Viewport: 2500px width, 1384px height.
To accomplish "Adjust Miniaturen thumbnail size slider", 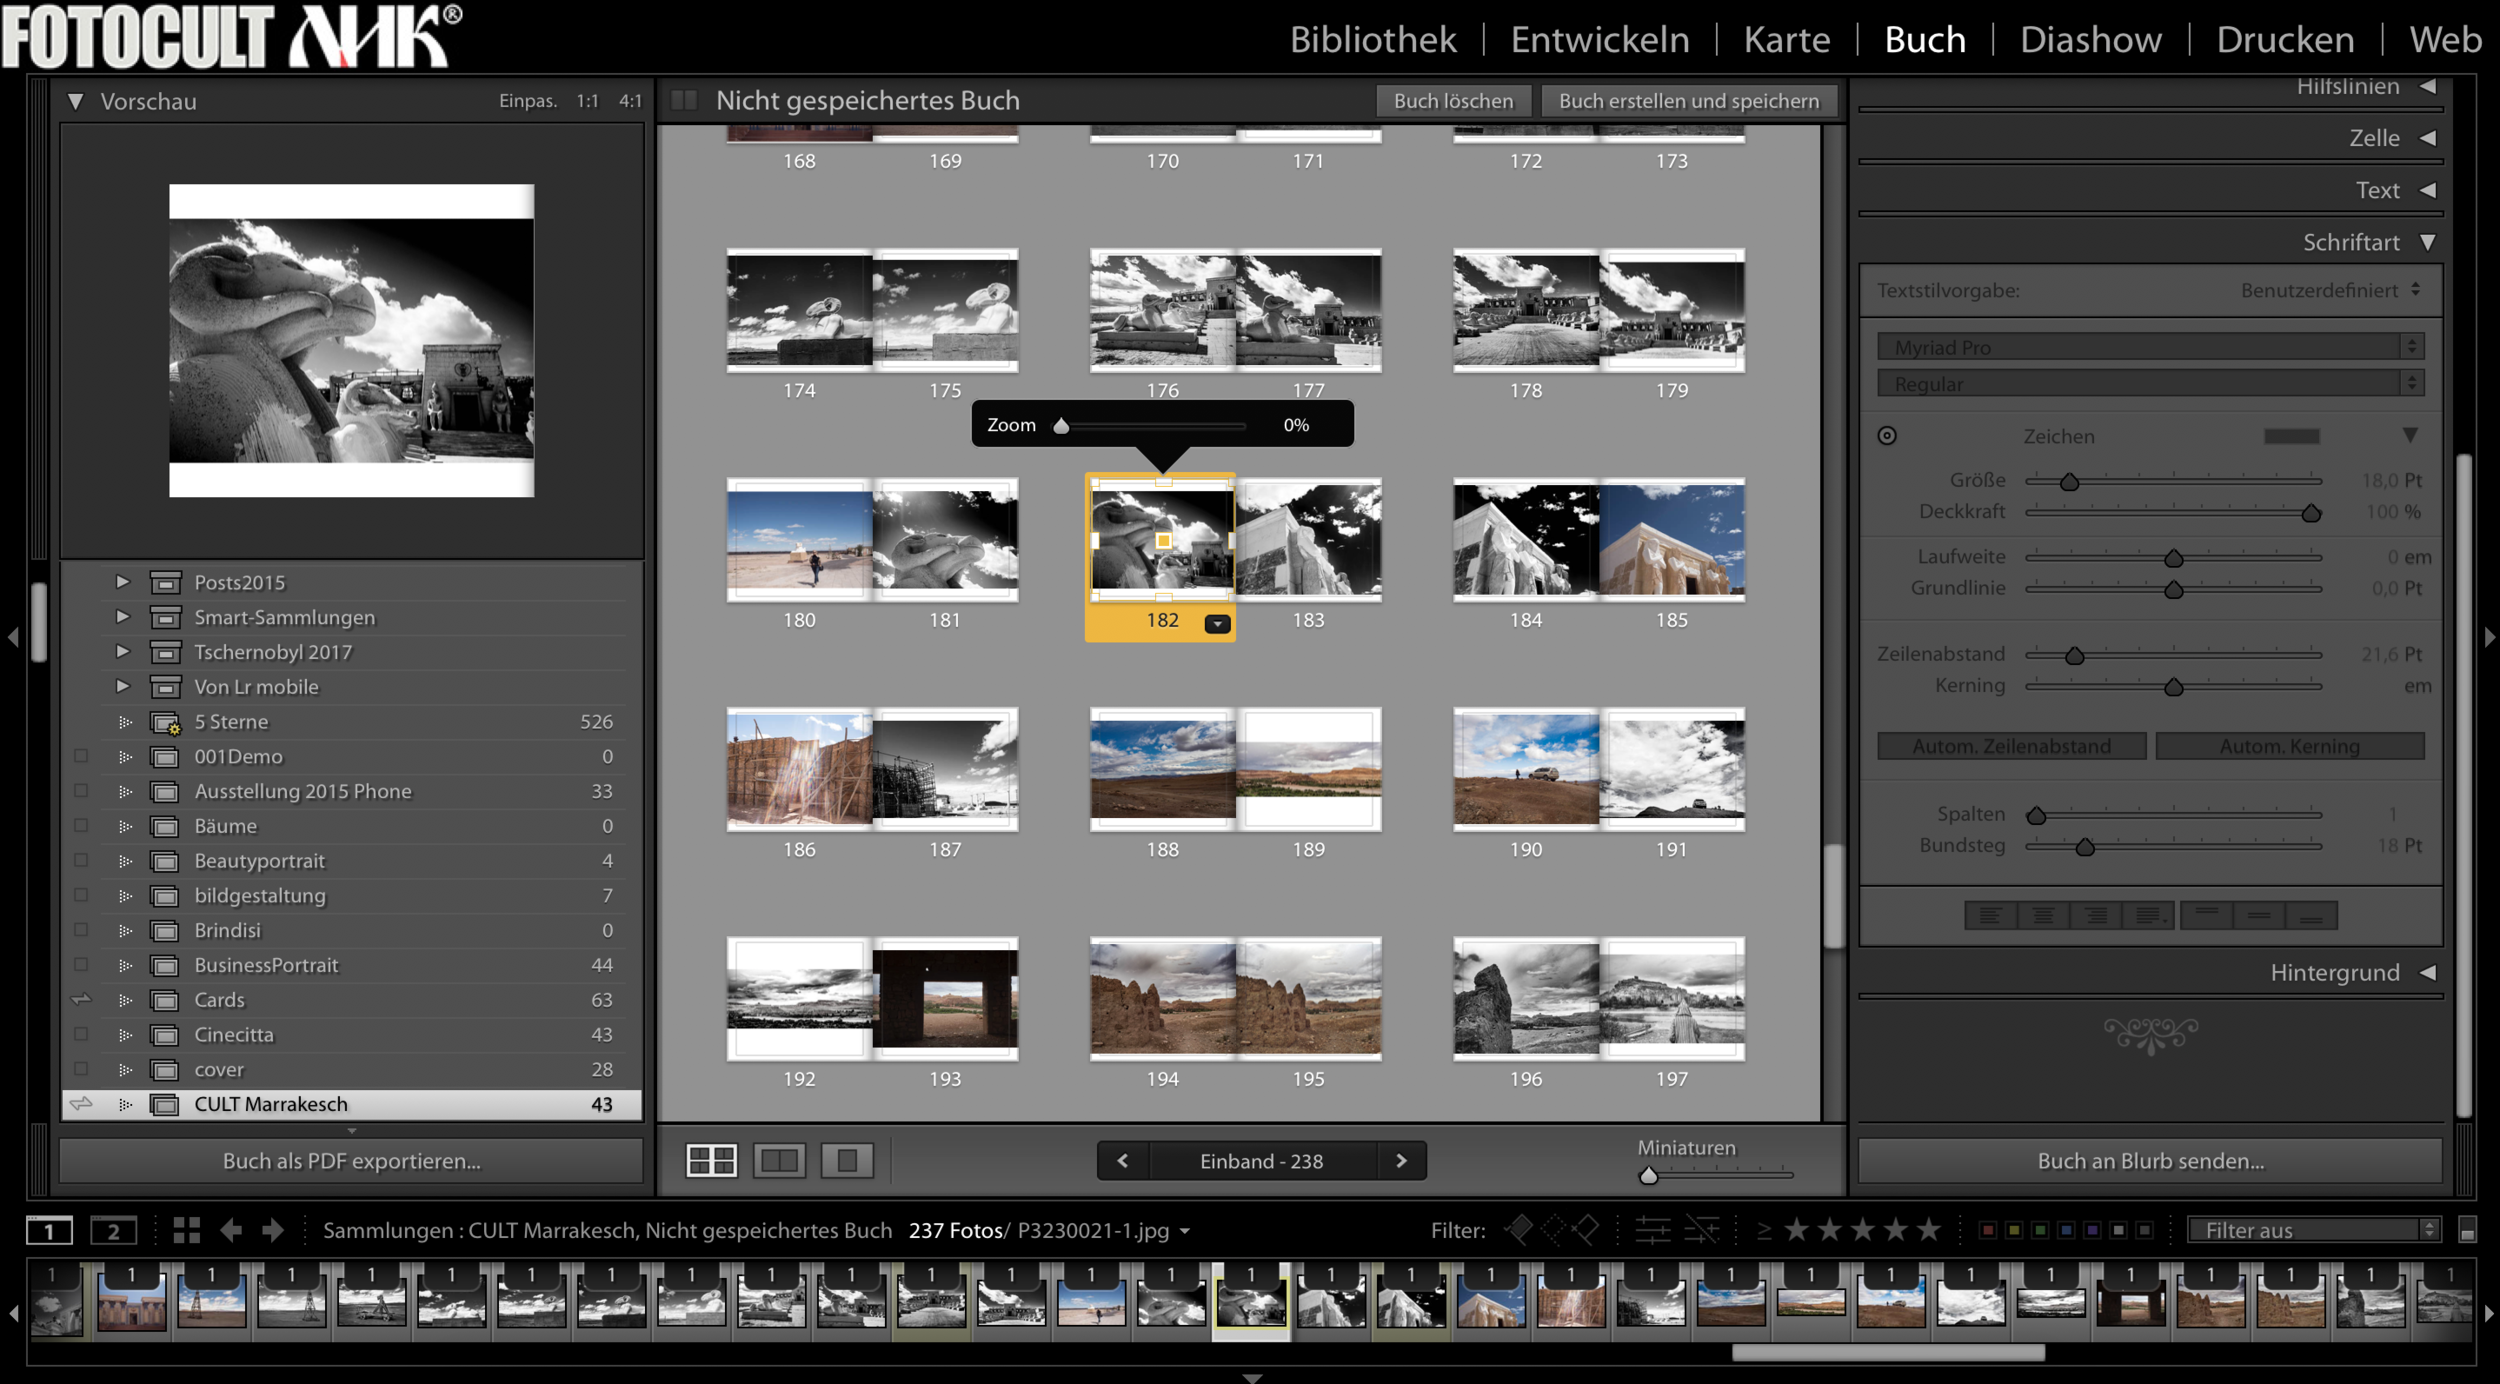I will click(1648, 1176).
